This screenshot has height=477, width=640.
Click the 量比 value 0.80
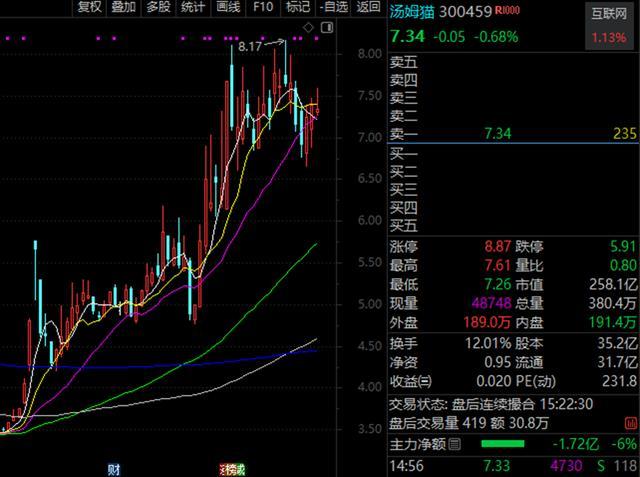pos(623,266)
